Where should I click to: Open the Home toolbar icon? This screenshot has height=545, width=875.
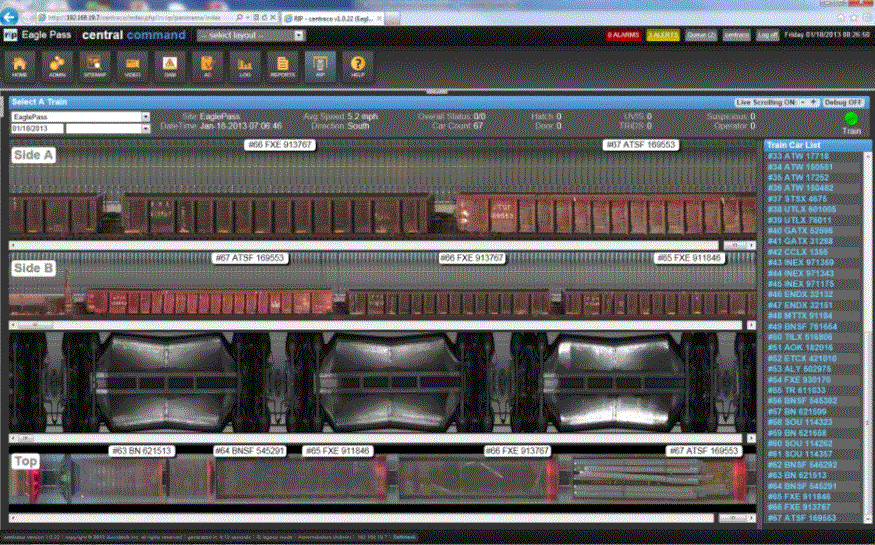pos(19,65)
